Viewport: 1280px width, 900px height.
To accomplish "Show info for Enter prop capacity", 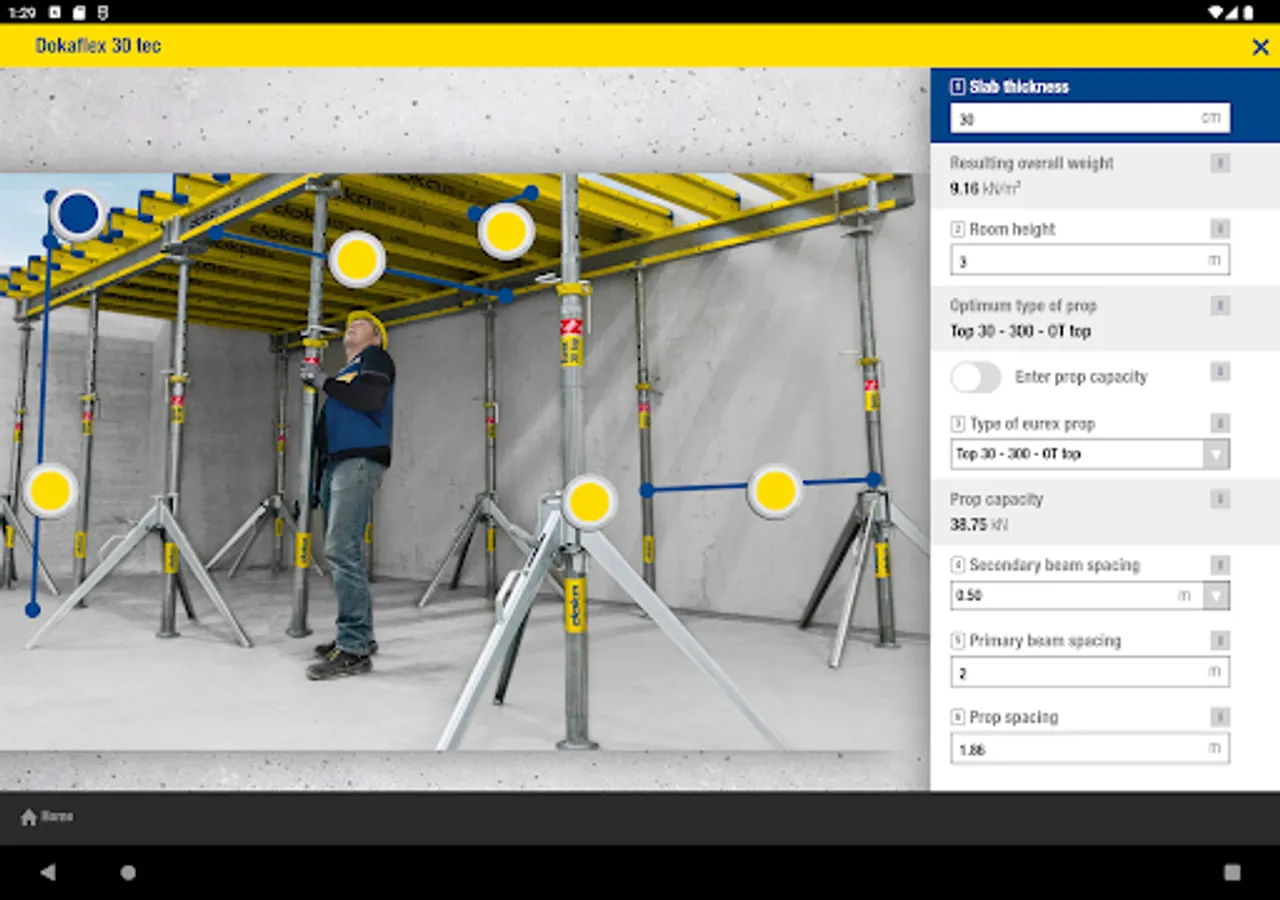I will tap(1220, 372).
